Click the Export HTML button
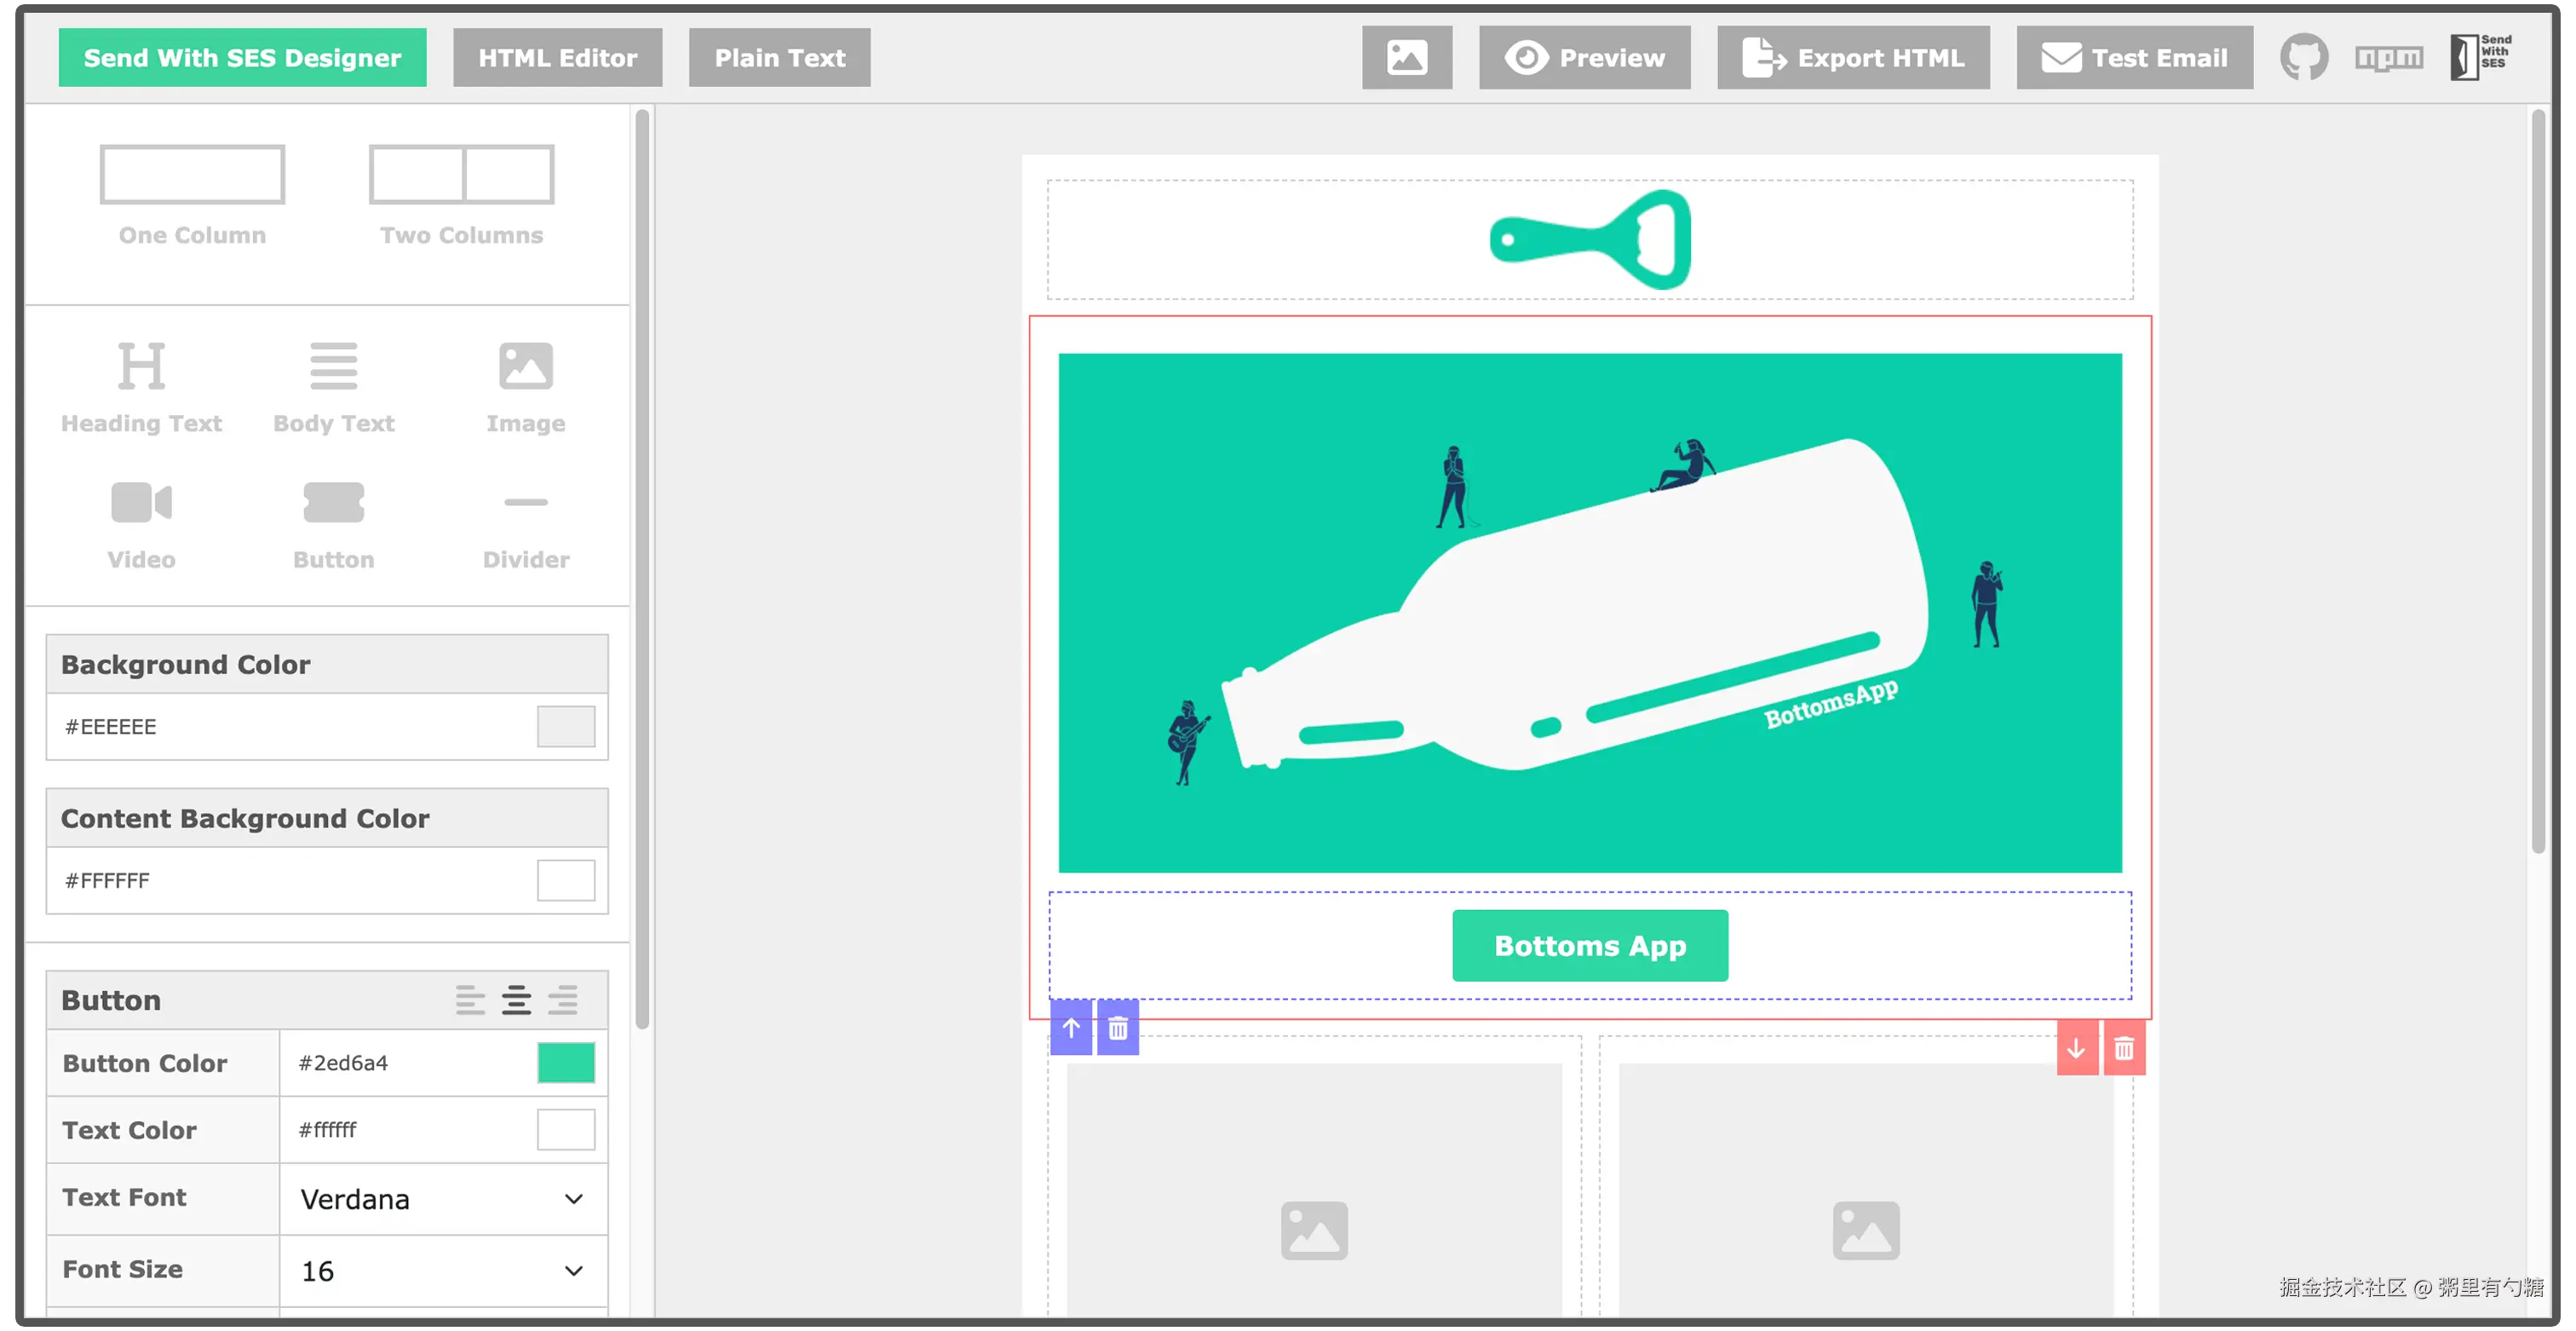 coord(1853,57)
